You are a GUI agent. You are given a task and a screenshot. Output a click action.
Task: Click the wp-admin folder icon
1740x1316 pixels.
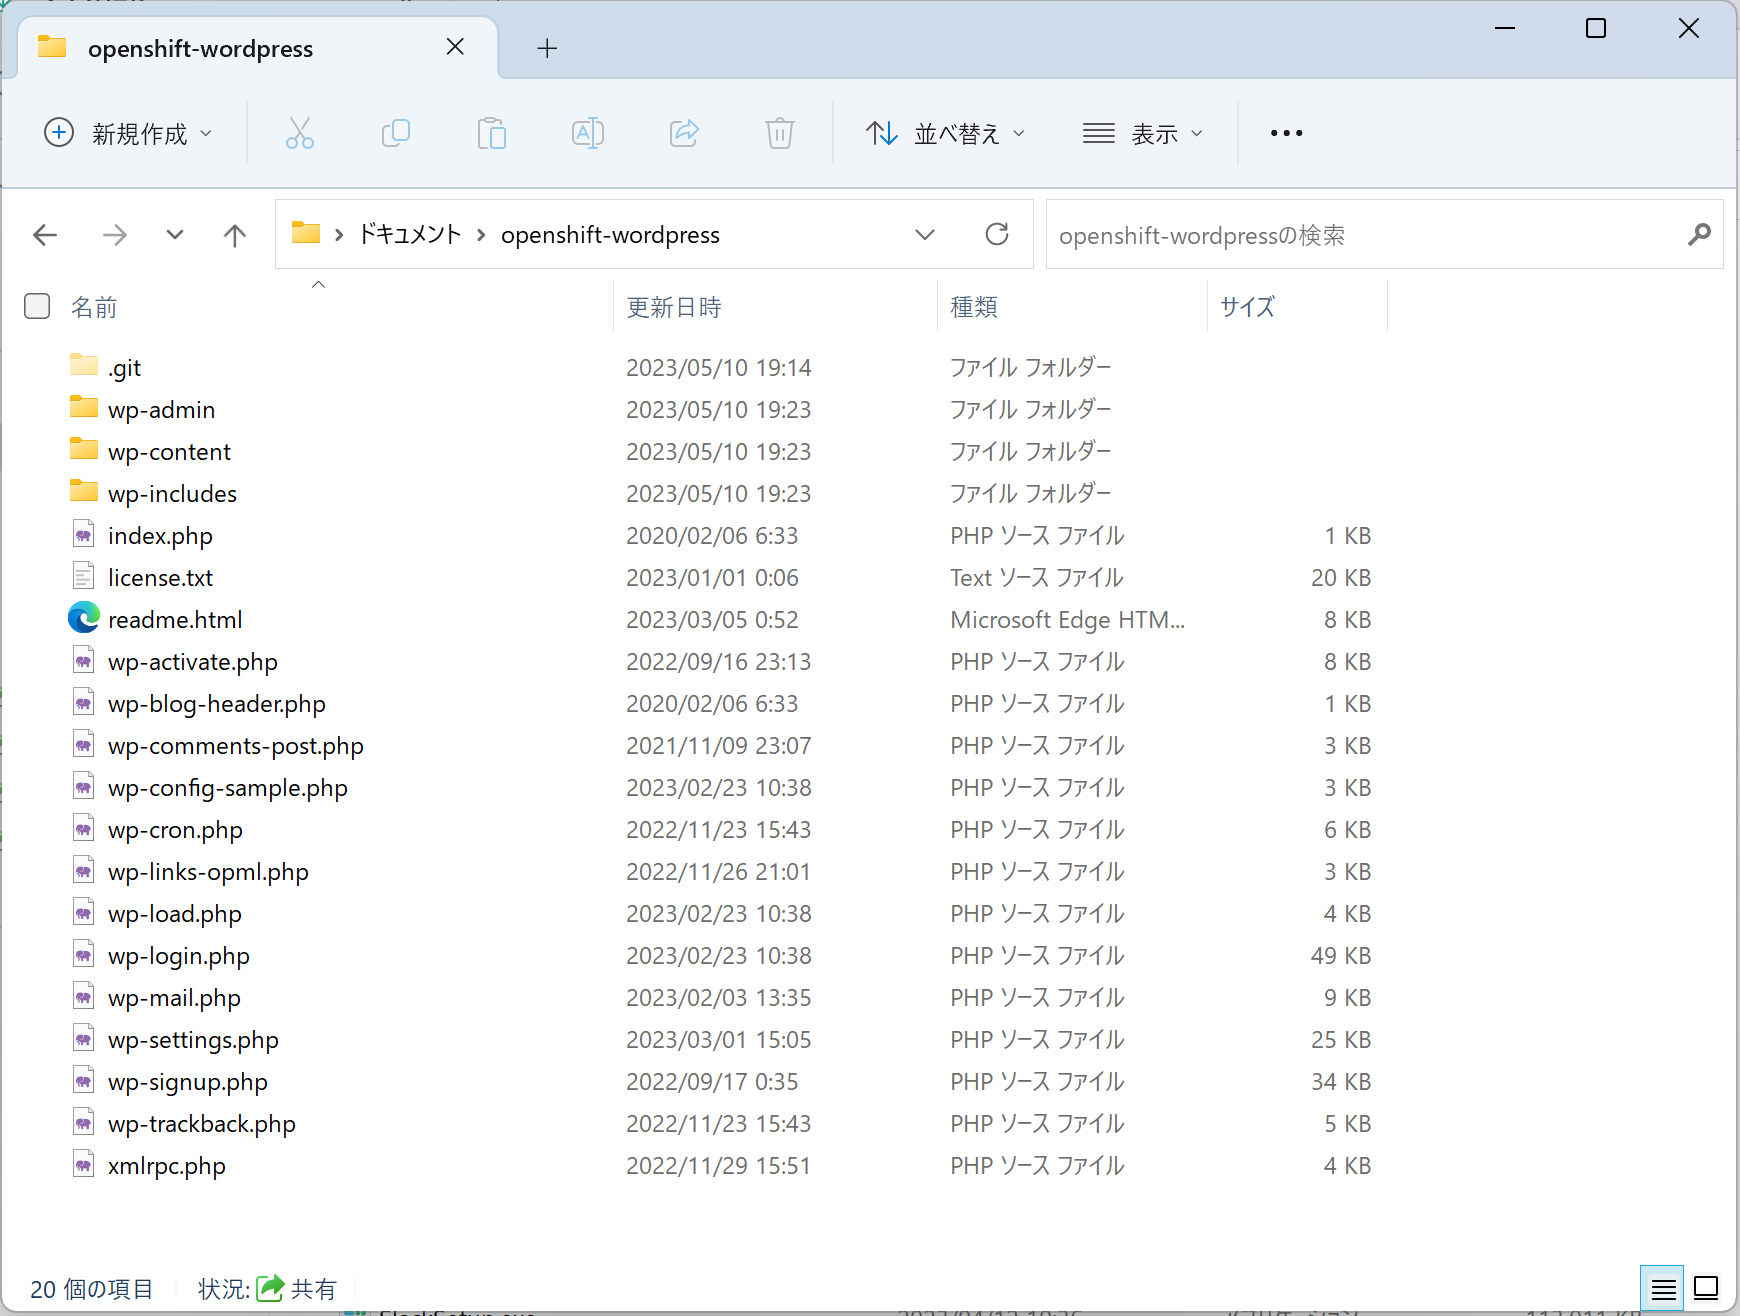84,407
